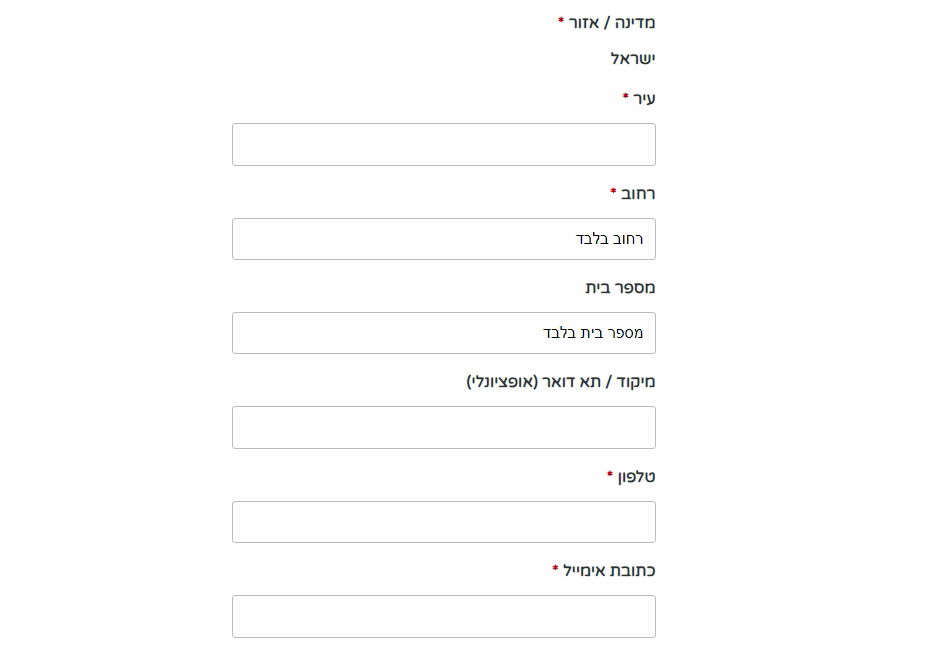Click the red asterisk next to 'עיר'
This screenshot has height=670, width=936.
tap(626, 97)
